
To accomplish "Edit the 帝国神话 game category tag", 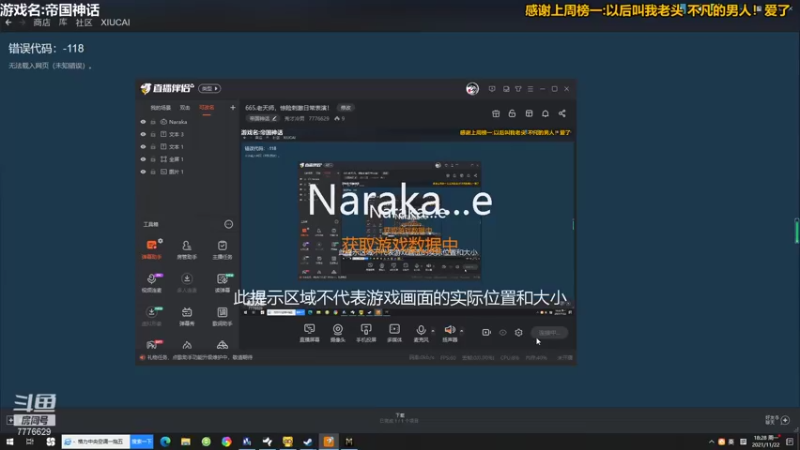I will [x=263, y=118].
